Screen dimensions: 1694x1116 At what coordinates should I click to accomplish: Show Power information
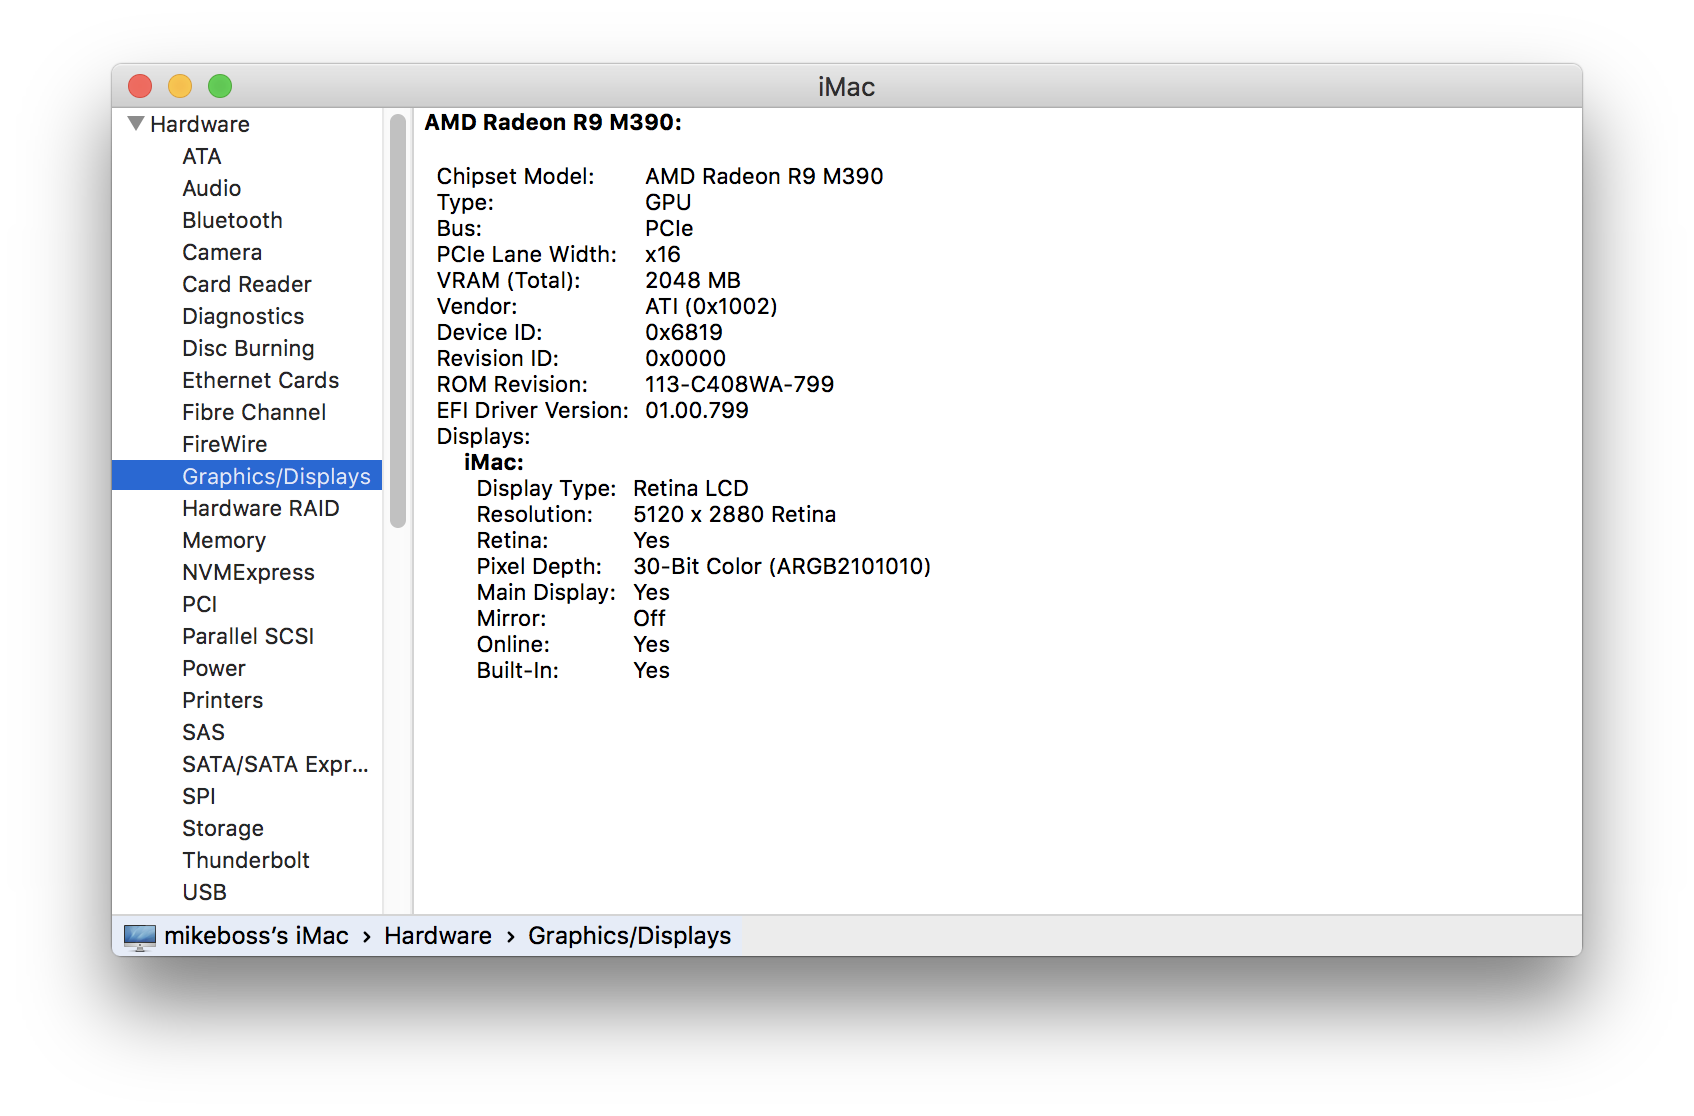[214, 668]
